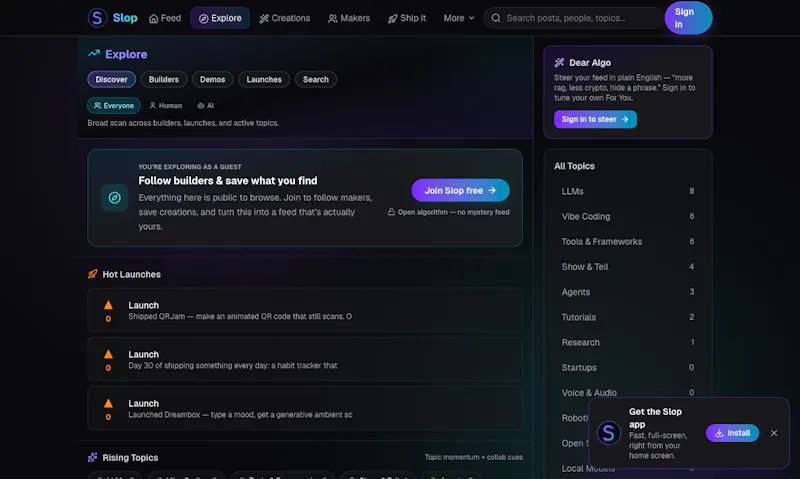Dismiss the Get the Slop app popup
Image resolution: width=800 pixels, height=479 pixels.
coord(774,433)
